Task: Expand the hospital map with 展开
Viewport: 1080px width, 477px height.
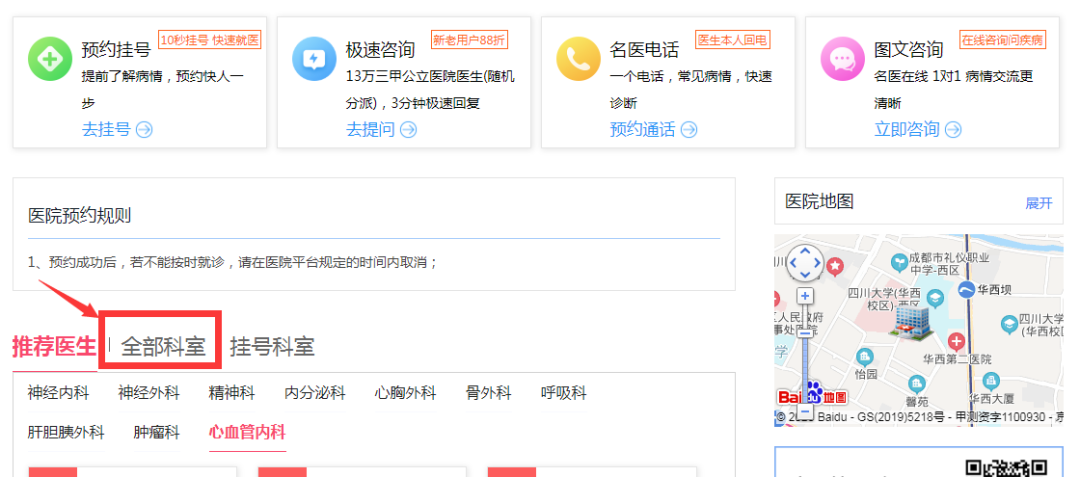Action: [1039, 203]
